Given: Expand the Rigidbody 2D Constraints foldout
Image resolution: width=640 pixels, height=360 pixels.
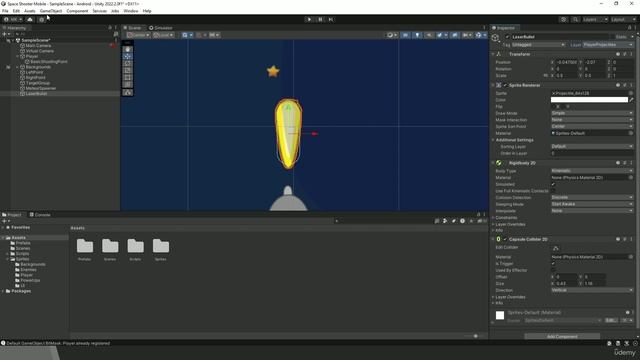Looking at the screenshot, I should click(494, 218).
